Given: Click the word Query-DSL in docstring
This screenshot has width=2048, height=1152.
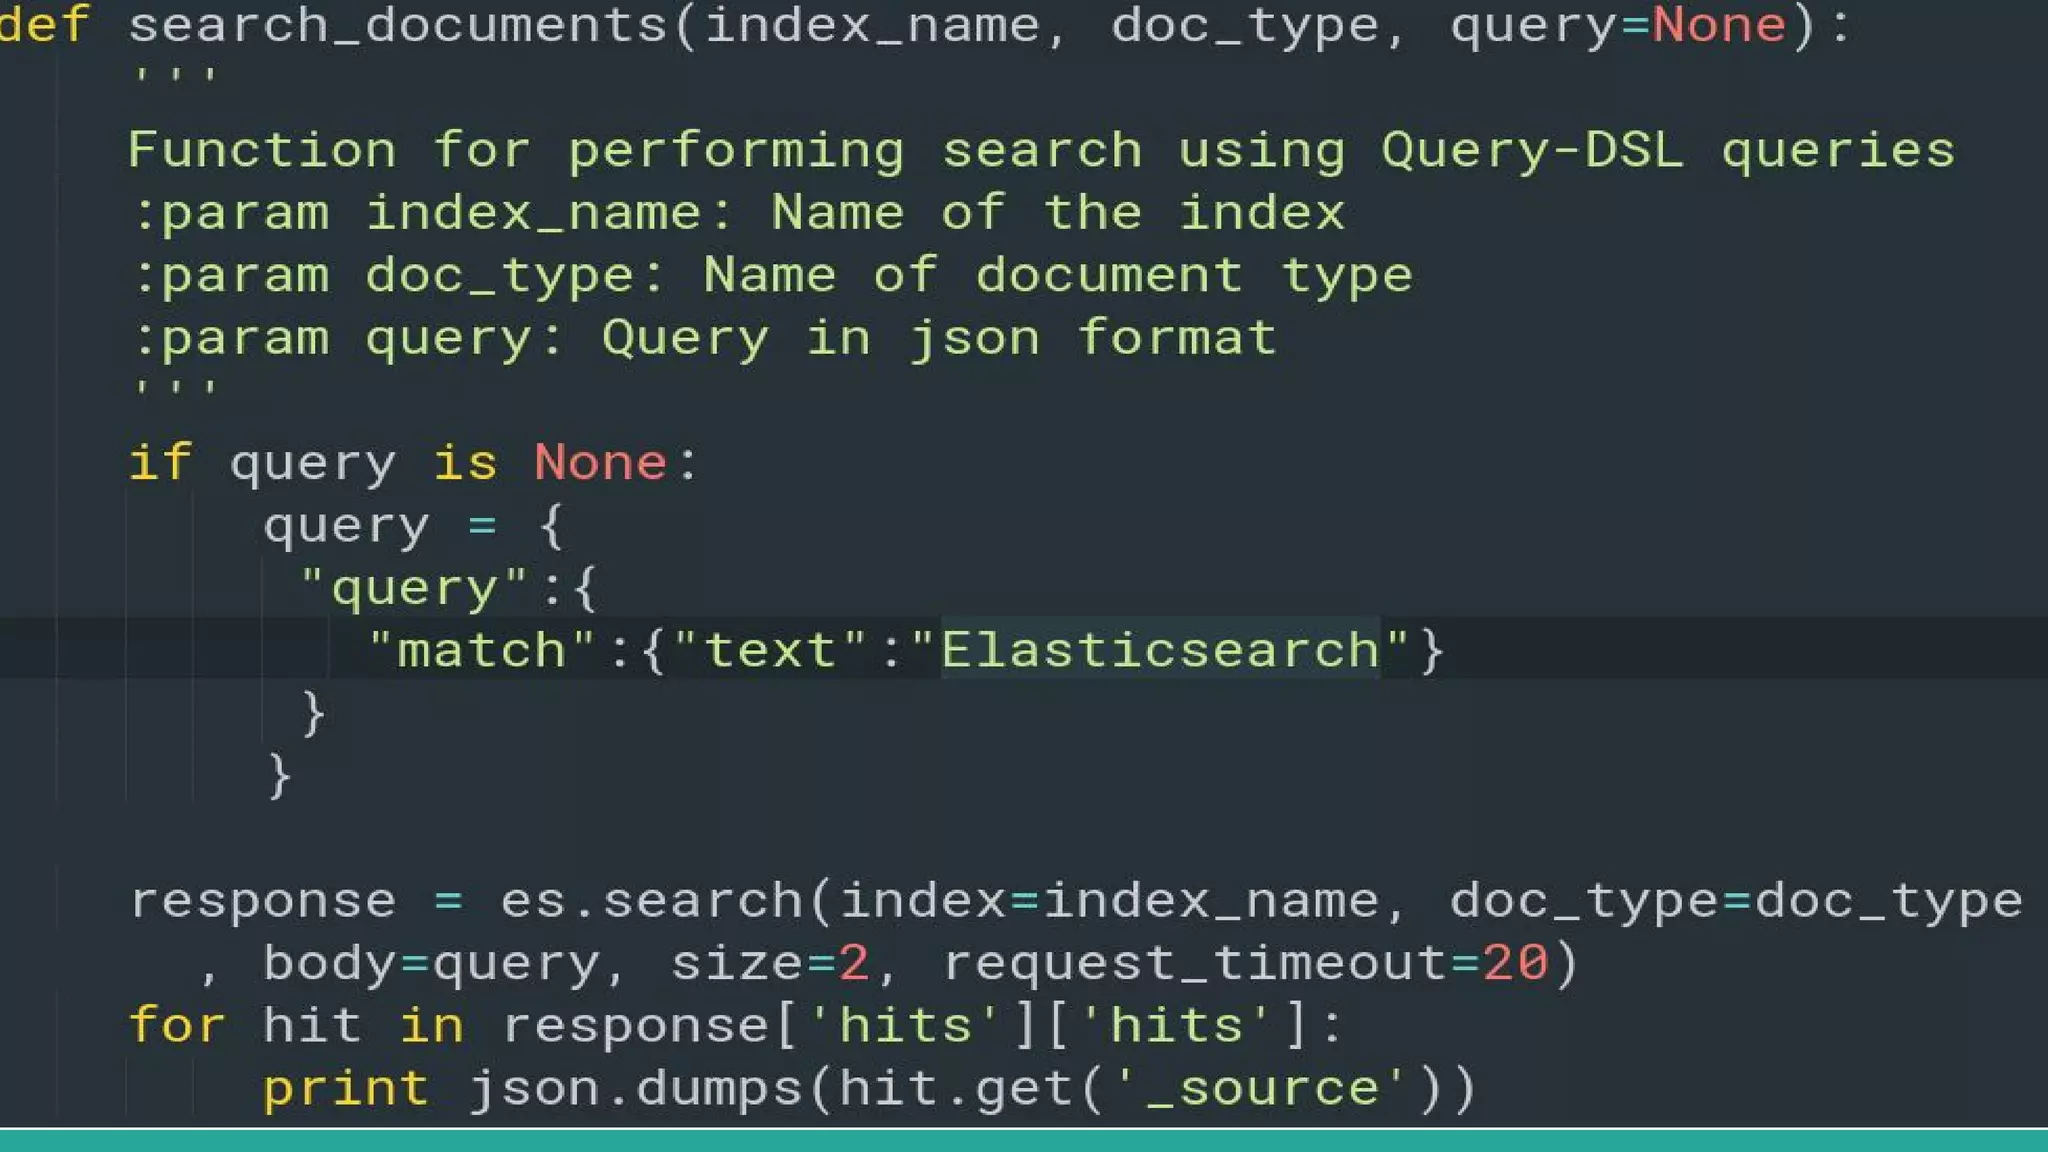Looking at the screenshot, I should [x=1532, y=151].
